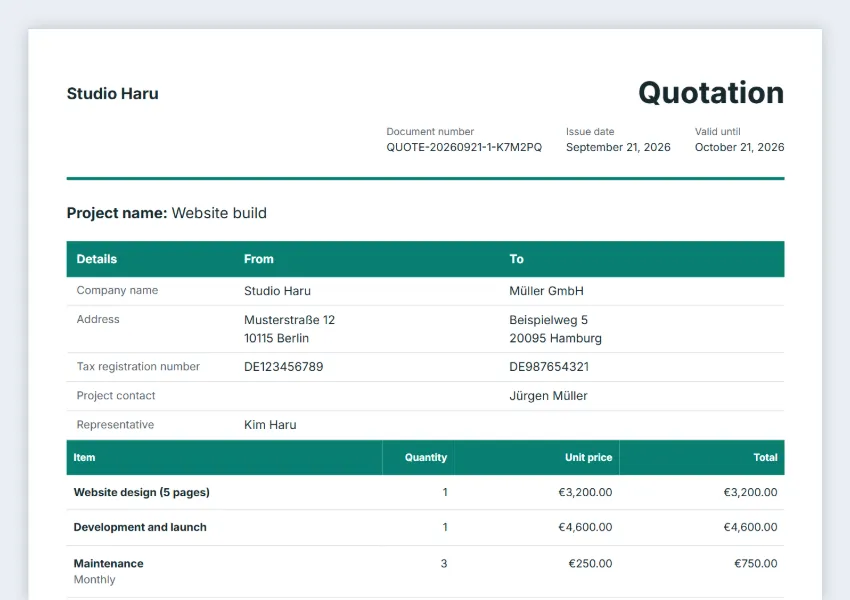The width and height of the screenshot is (850, 600).
Task: Select the "Document number" label
Action: (430, 132)
